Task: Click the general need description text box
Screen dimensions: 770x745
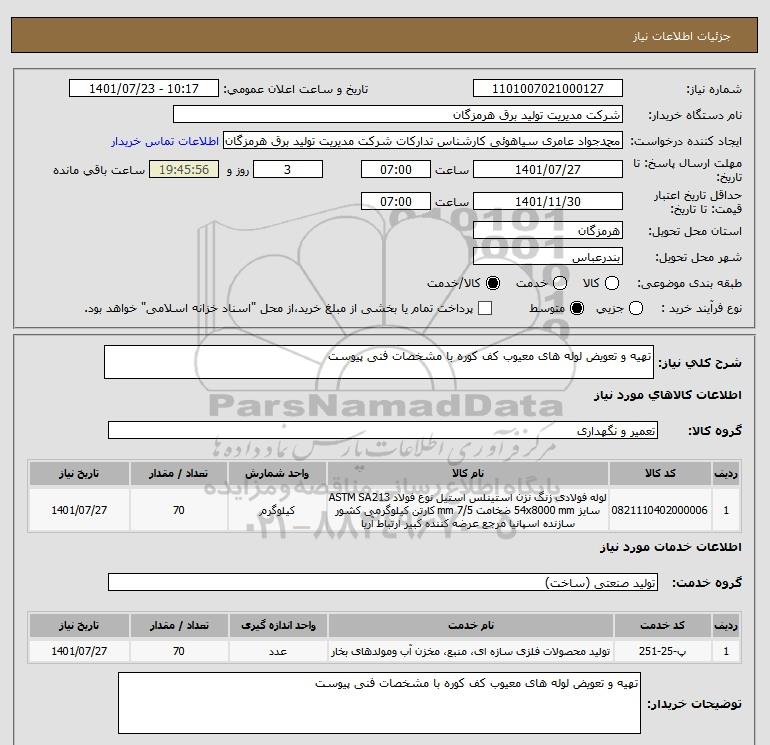Action: (x=379, y=362)
